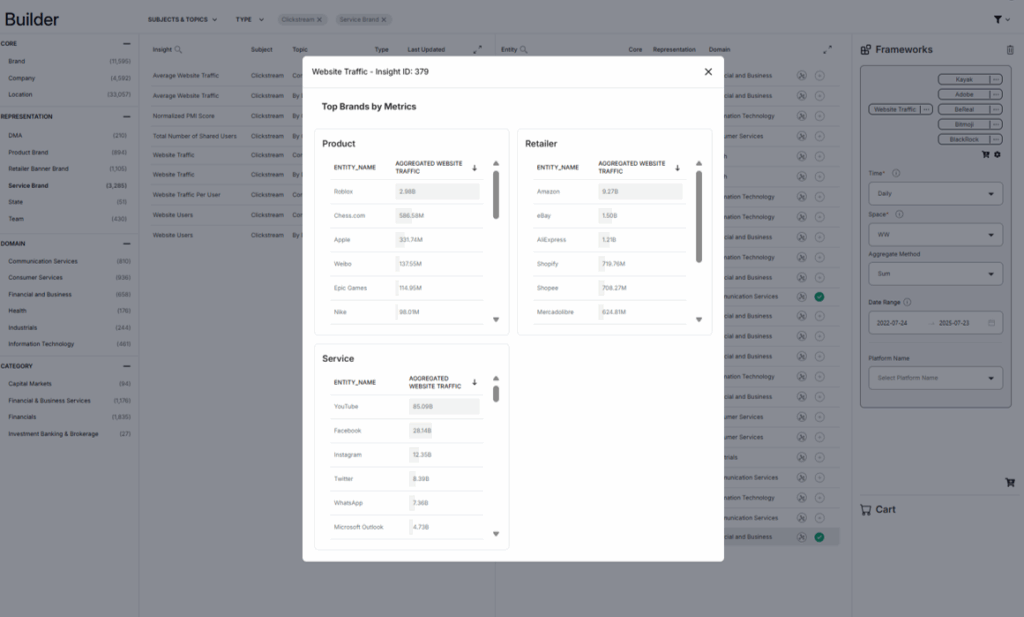The width and height of the screenshot is (1024, 617).
Task: Select Company under CORE
Action: click(x=22, y=78)
